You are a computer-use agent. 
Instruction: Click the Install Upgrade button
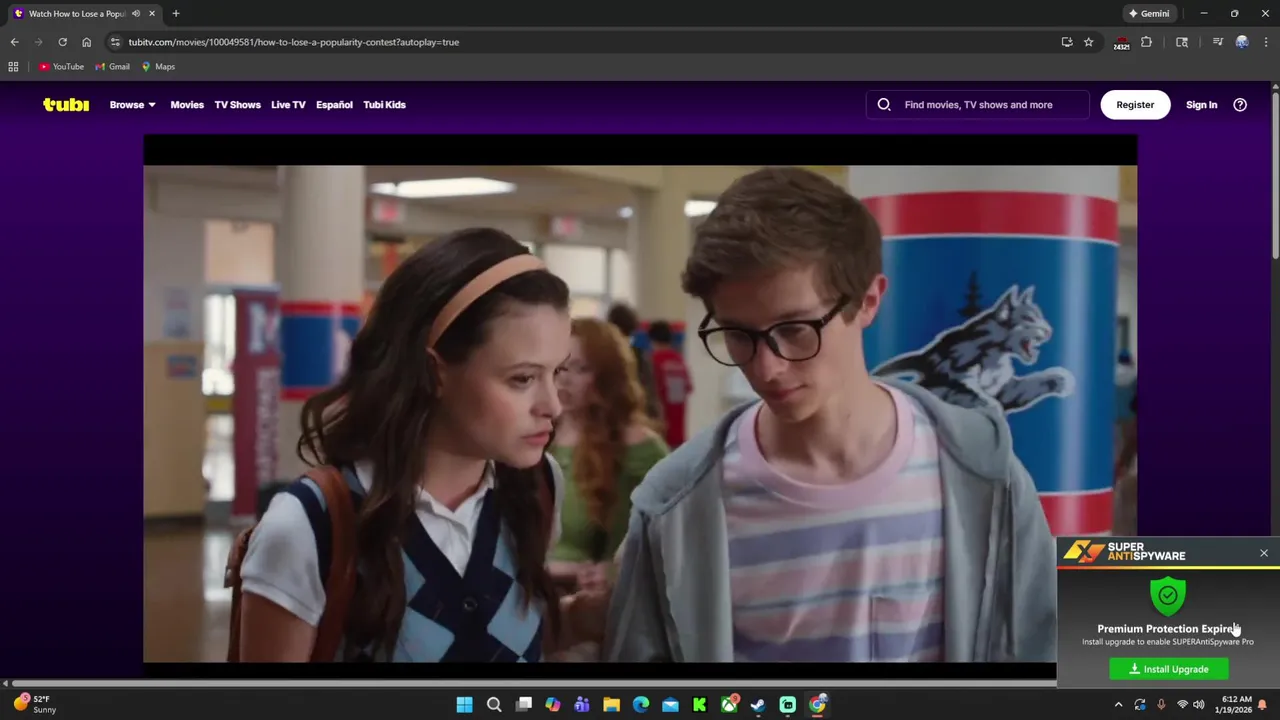(1169, 669)
